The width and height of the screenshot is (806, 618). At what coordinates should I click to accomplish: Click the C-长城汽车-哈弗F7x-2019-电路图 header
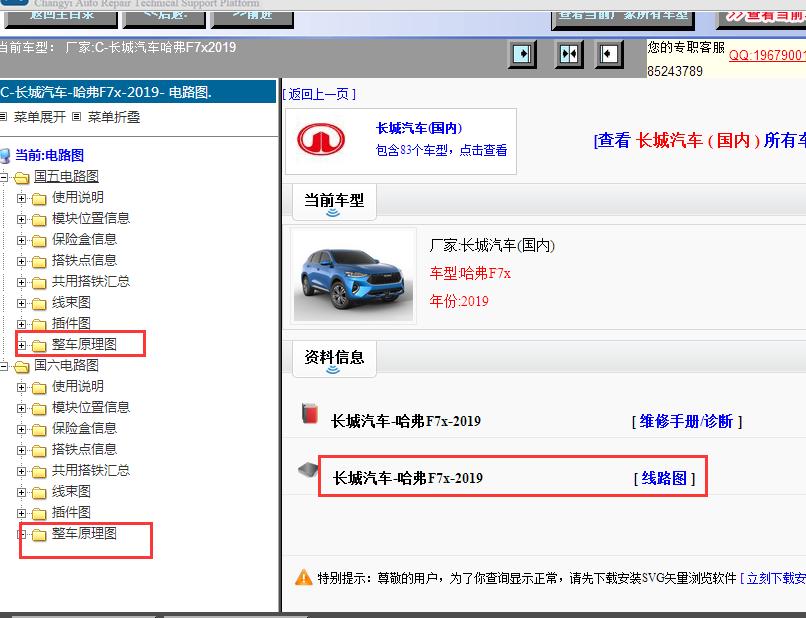click(138, 92)
